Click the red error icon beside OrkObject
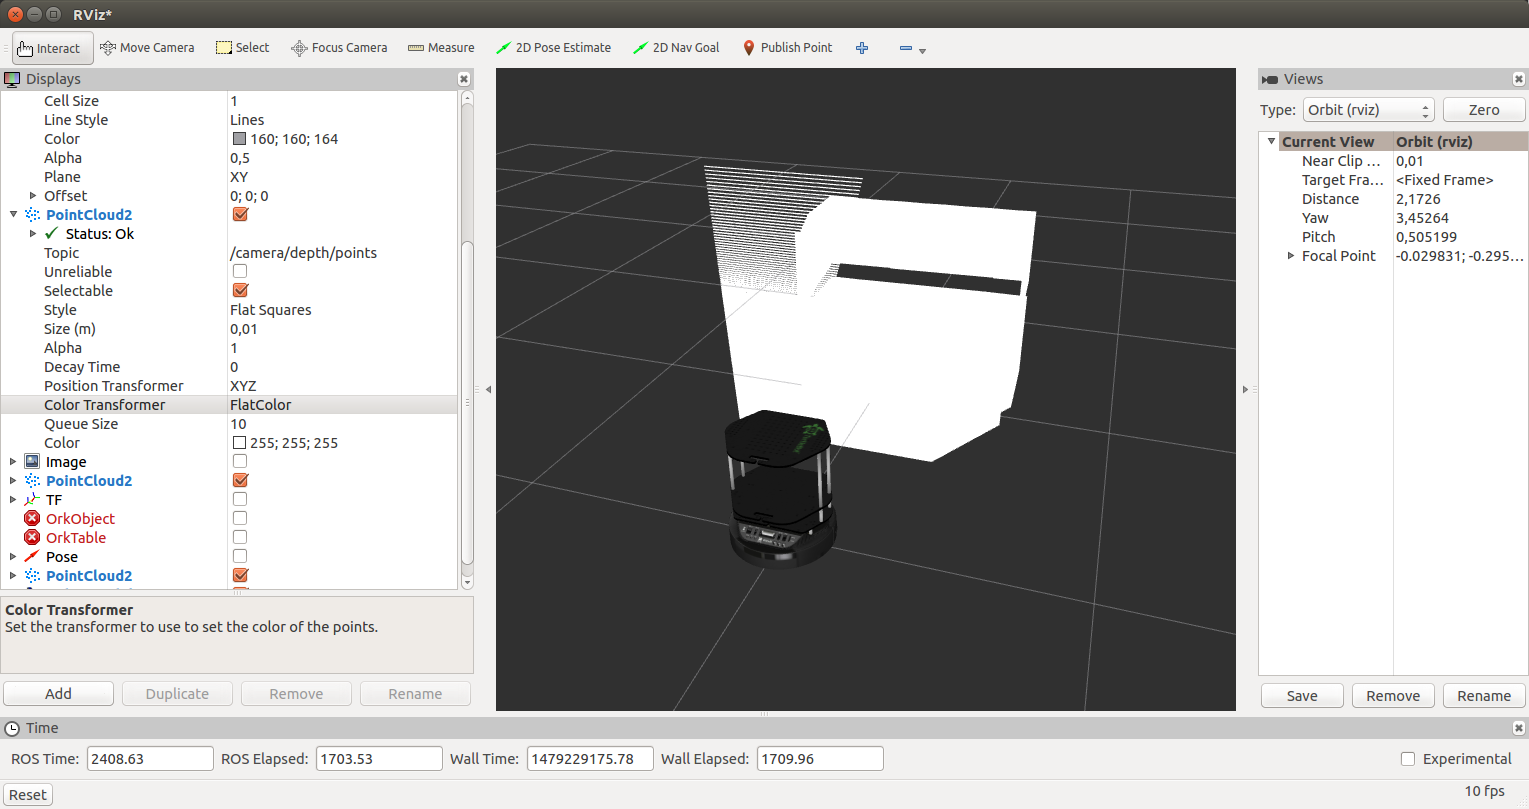1529x809 pixels. coord(32,518)
